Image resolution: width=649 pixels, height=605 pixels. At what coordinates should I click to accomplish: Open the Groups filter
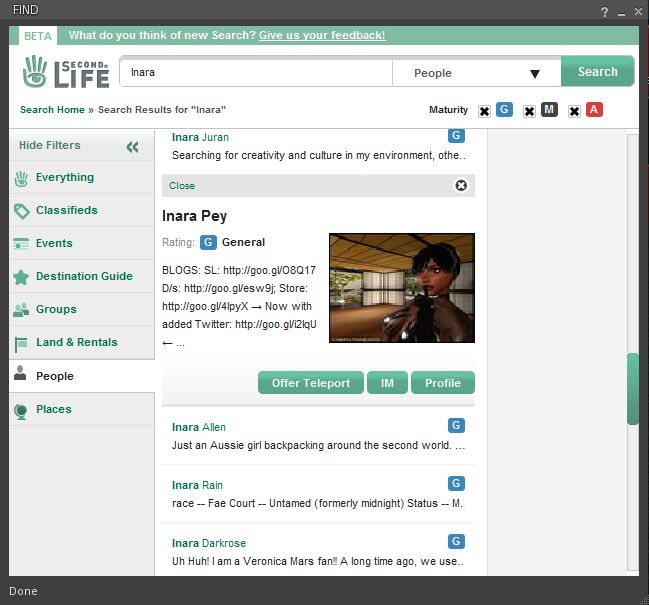click(x=56, y=310)
